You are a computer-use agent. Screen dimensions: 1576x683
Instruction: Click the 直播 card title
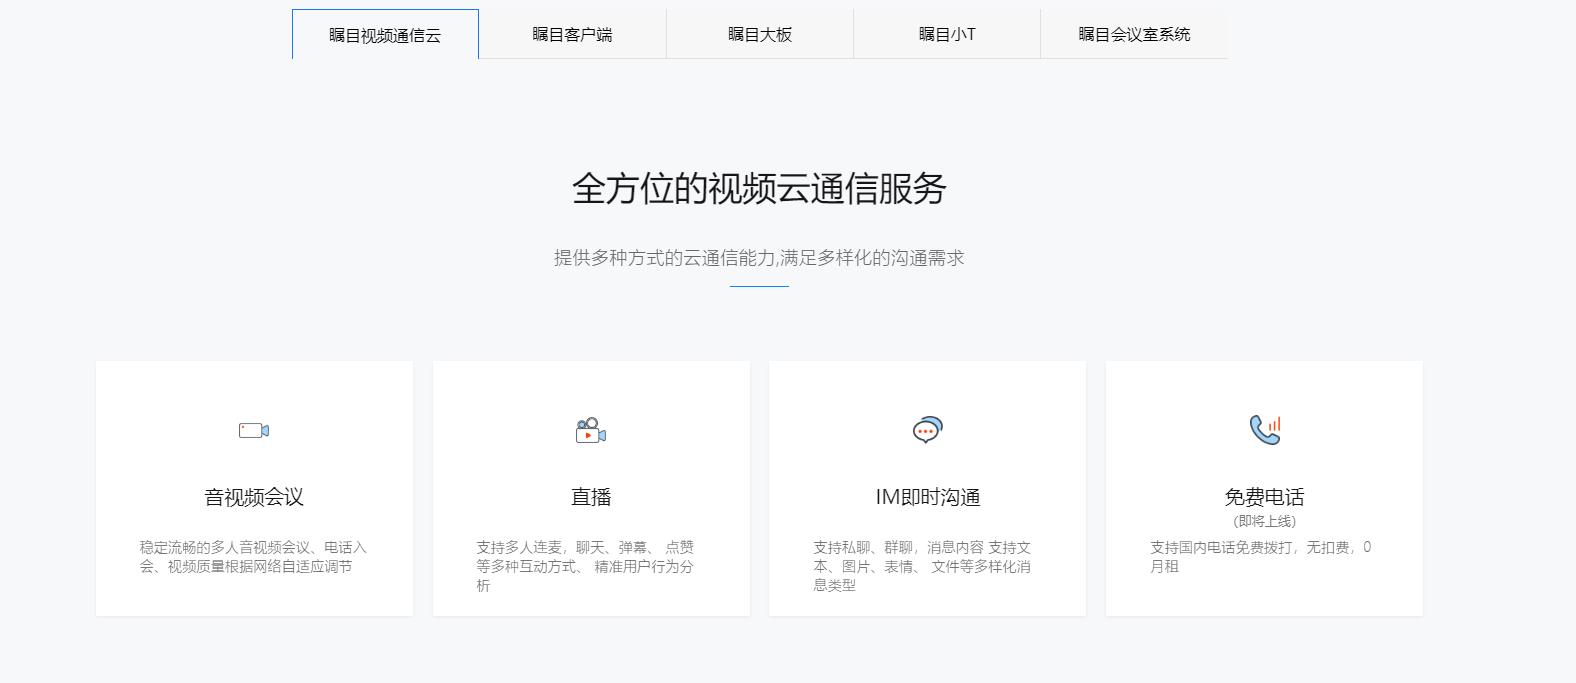coord(591,497)
